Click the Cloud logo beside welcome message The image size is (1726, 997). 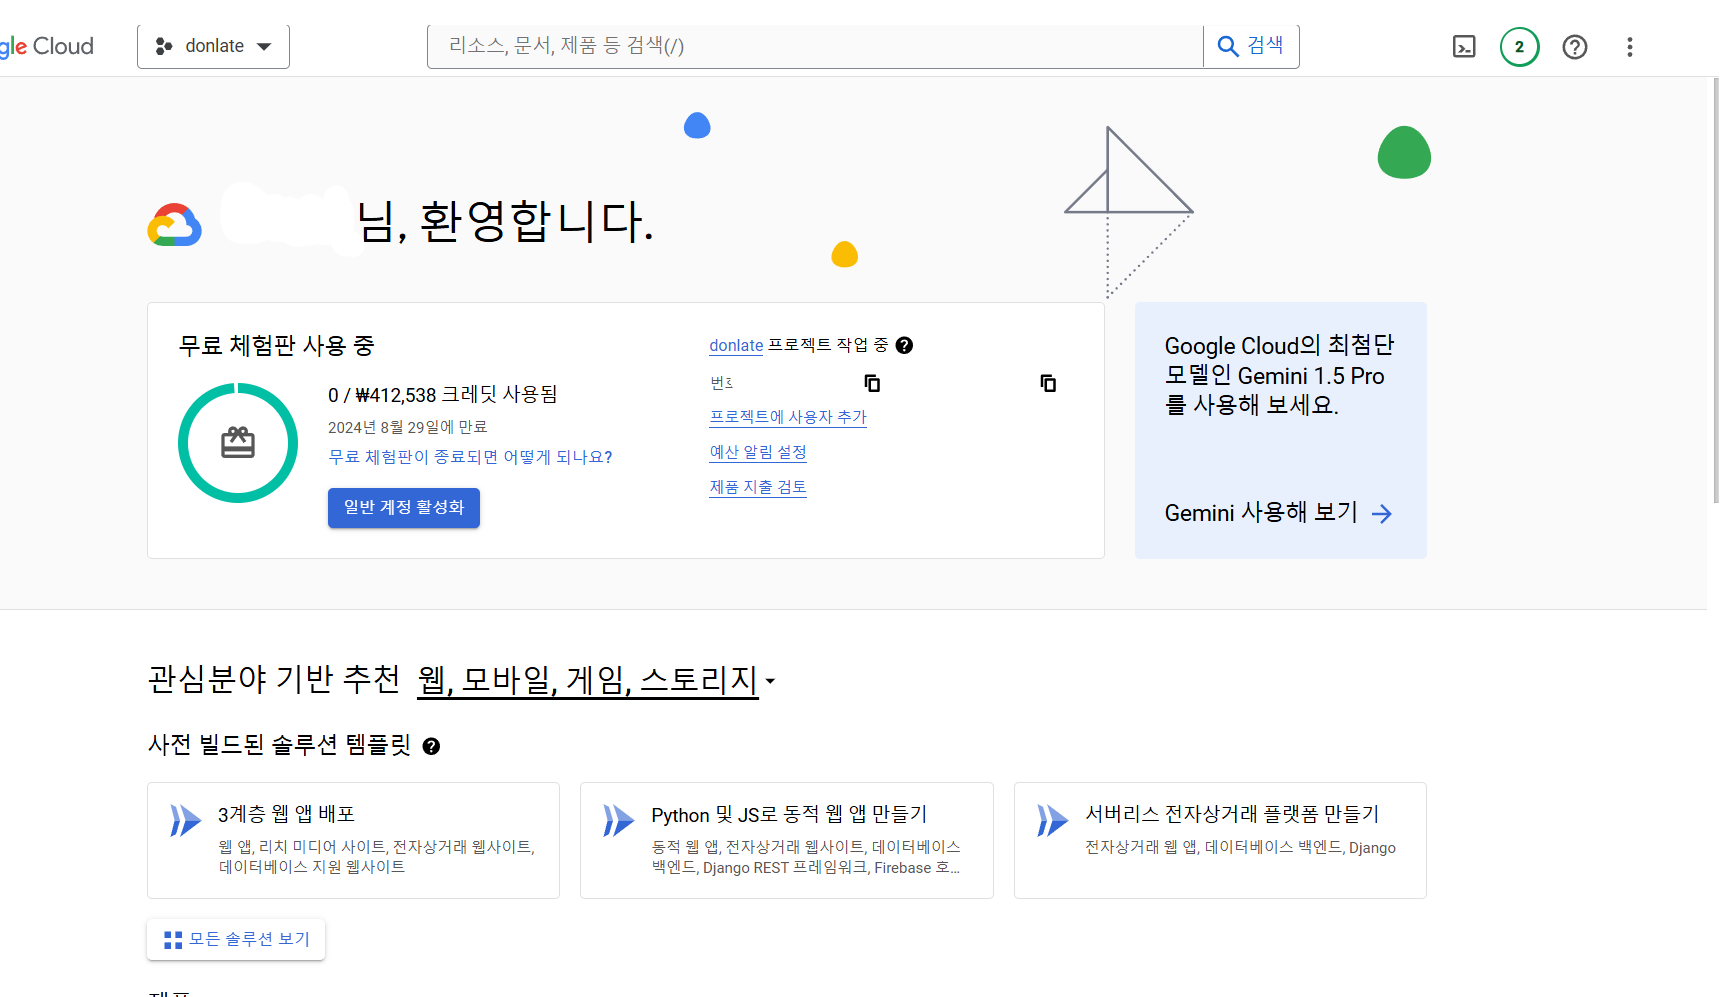(175, 225)
